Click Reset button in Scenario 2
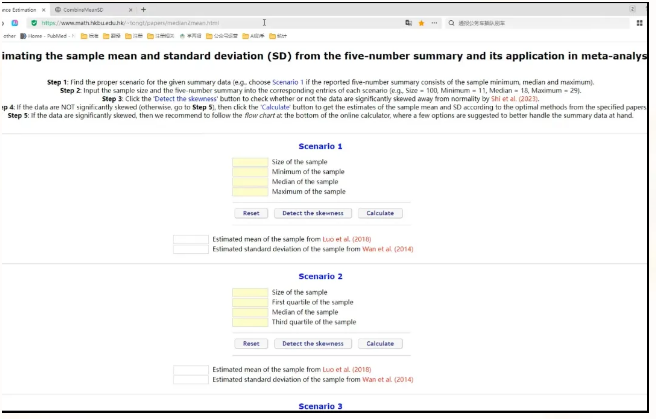The width and height of the screenshot is (656, 419). point(251,344)
